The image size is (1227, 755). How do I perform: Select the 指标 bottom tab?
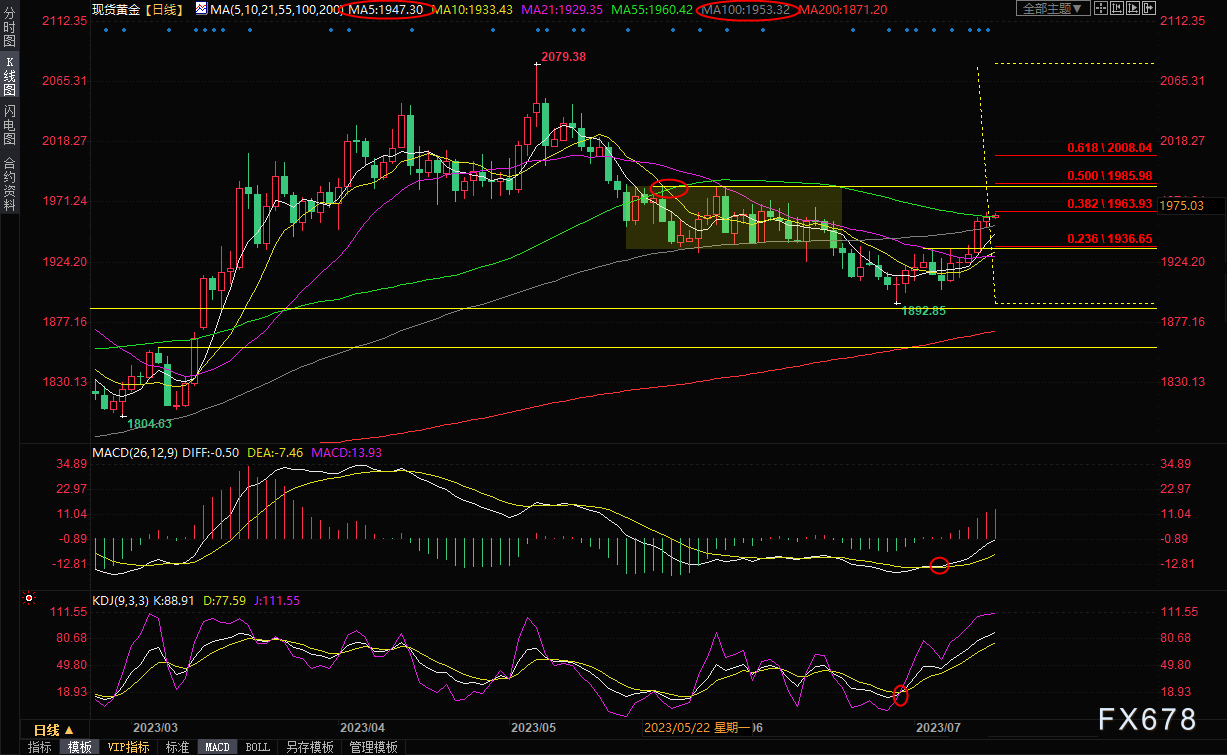(x=40, y=747)
